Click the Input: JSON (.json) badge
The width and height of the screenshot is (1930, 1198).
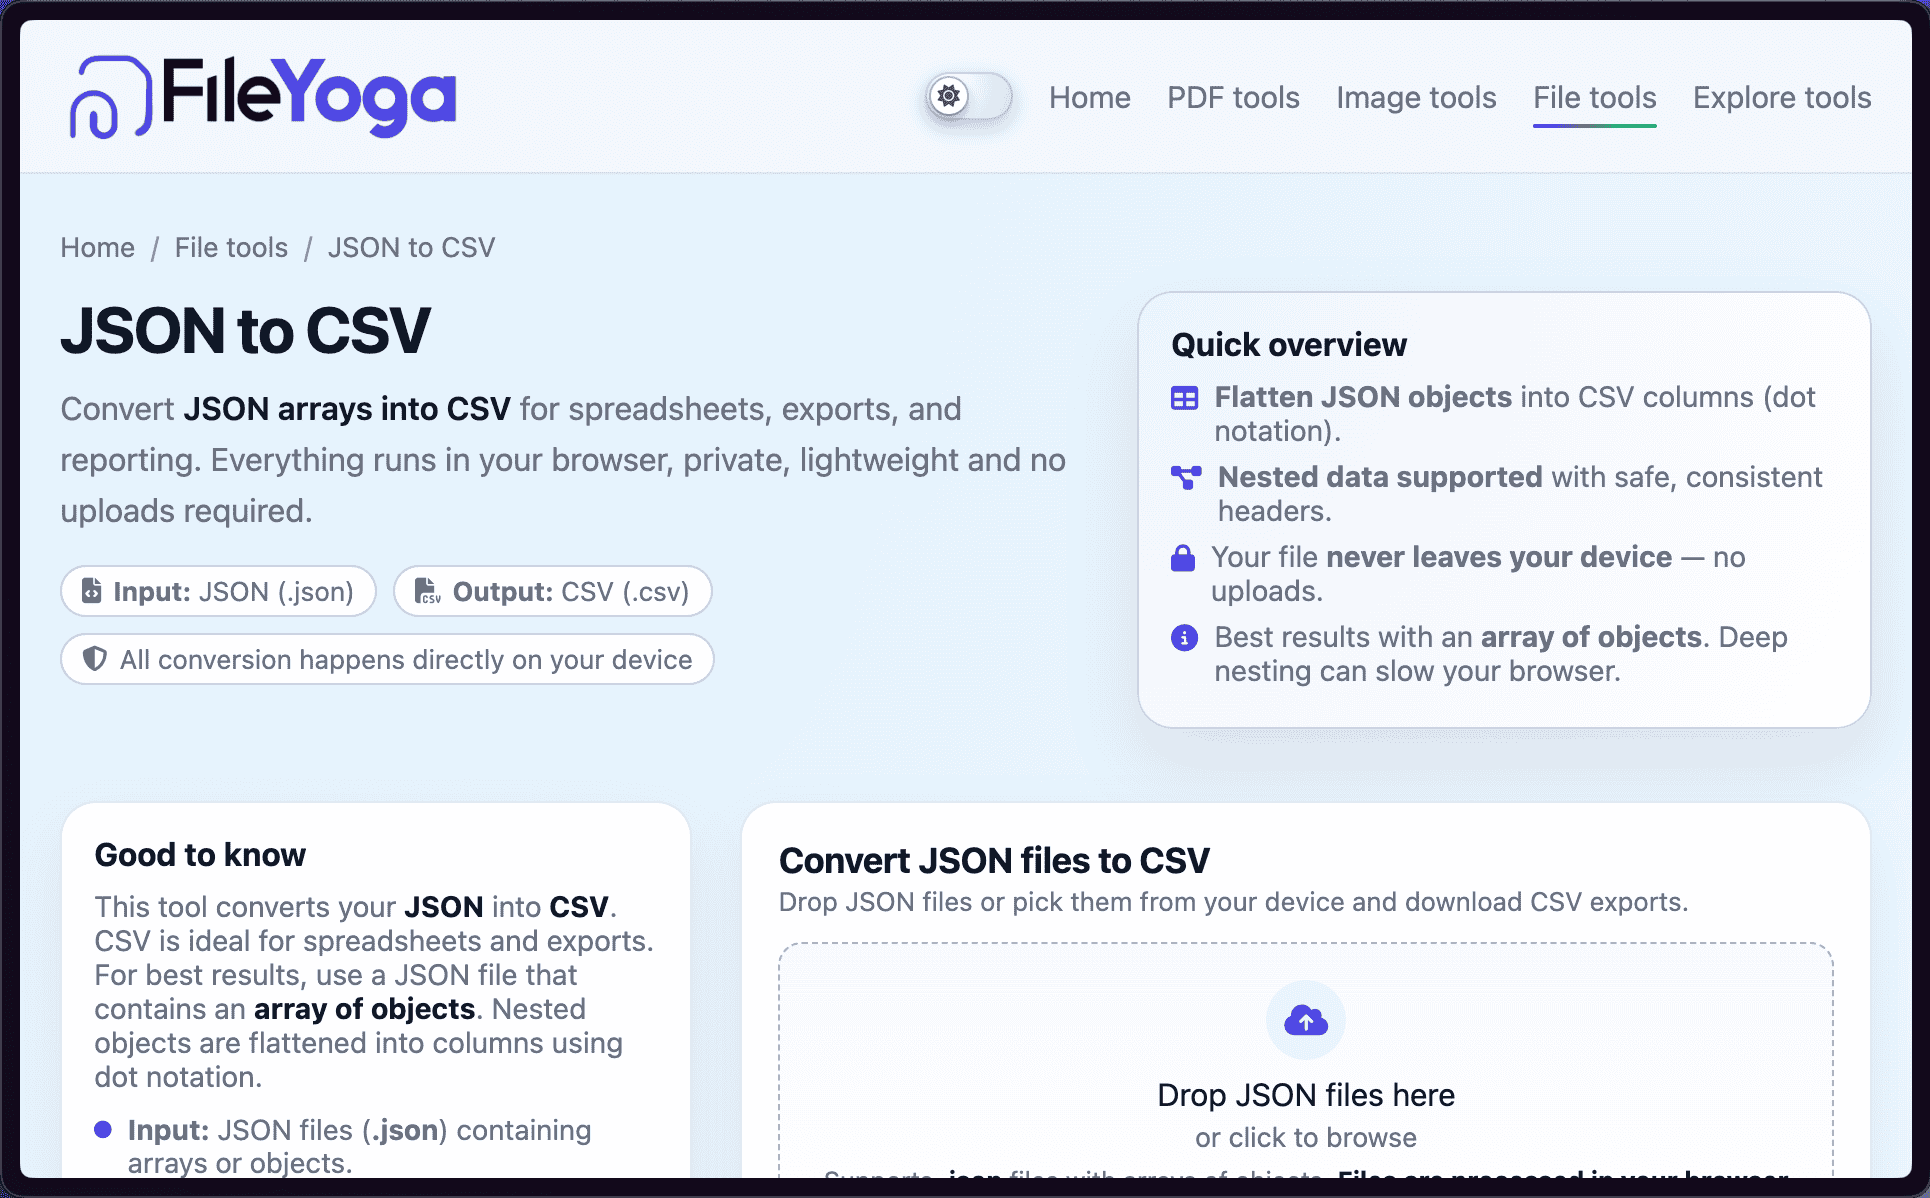pos(218,591)
